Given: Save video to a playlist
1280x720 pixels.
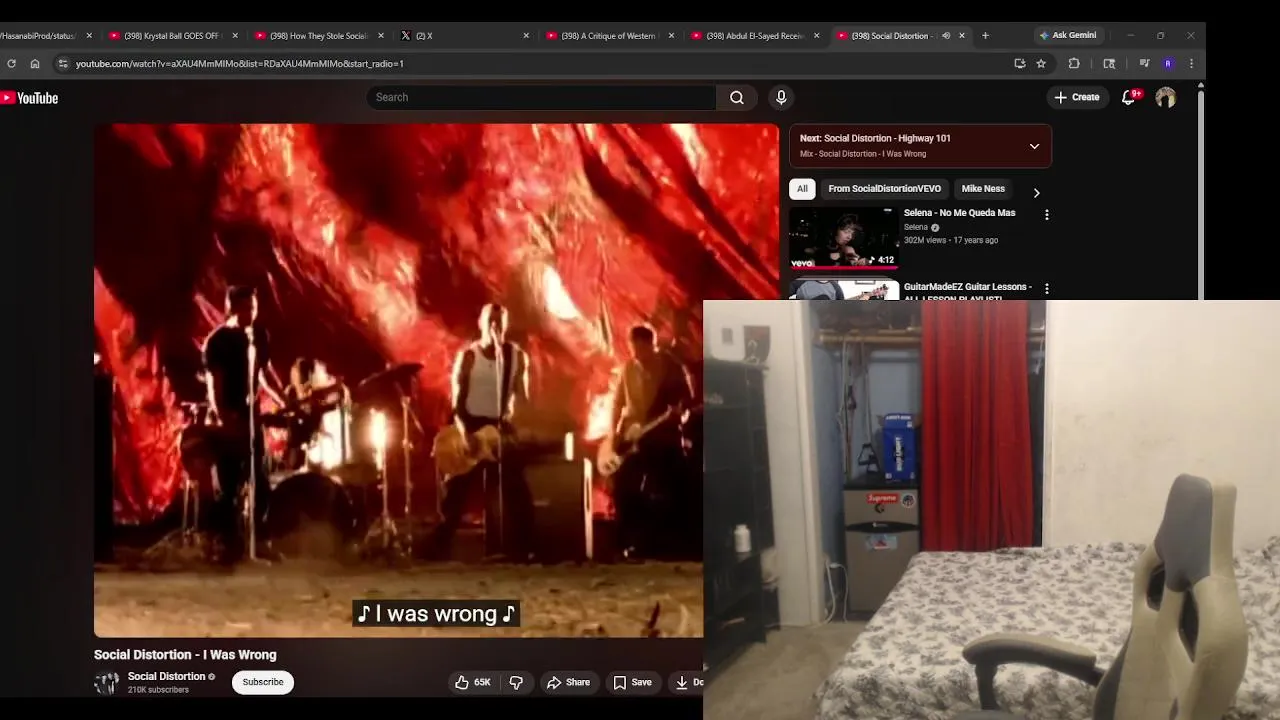Looking at the screenshot, I should (633, 682).
